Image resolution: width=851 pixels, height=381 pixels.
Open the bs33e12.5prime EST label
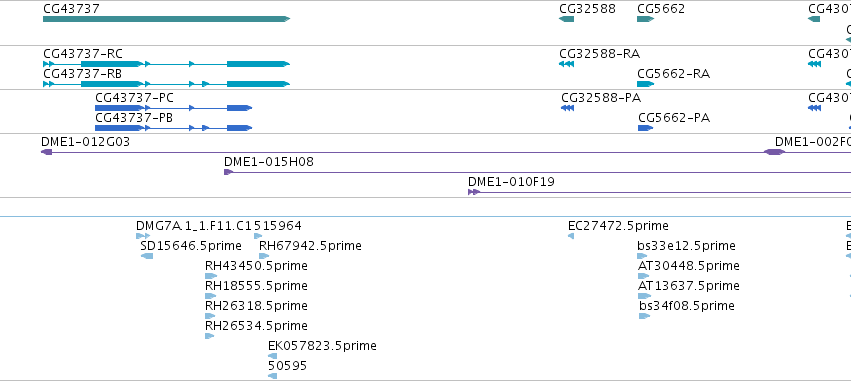(x=687, y=246)
